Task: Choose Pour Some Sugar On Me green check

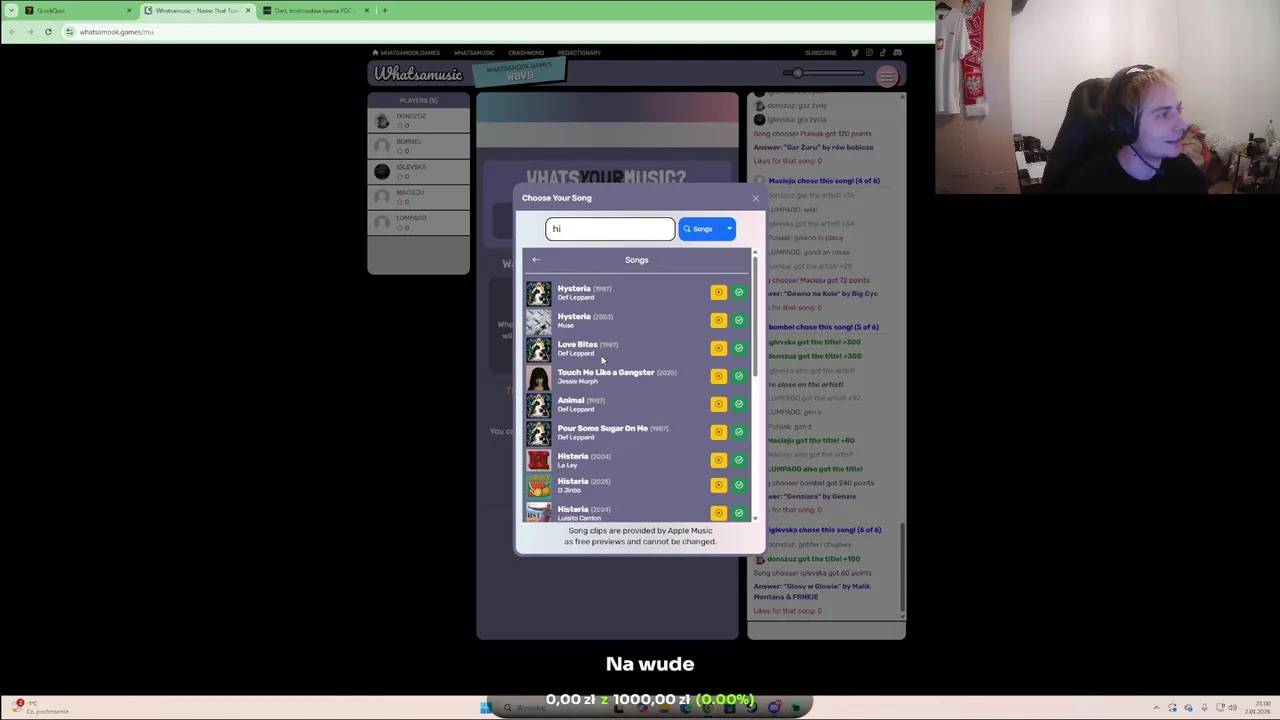Action: point(739,432)
